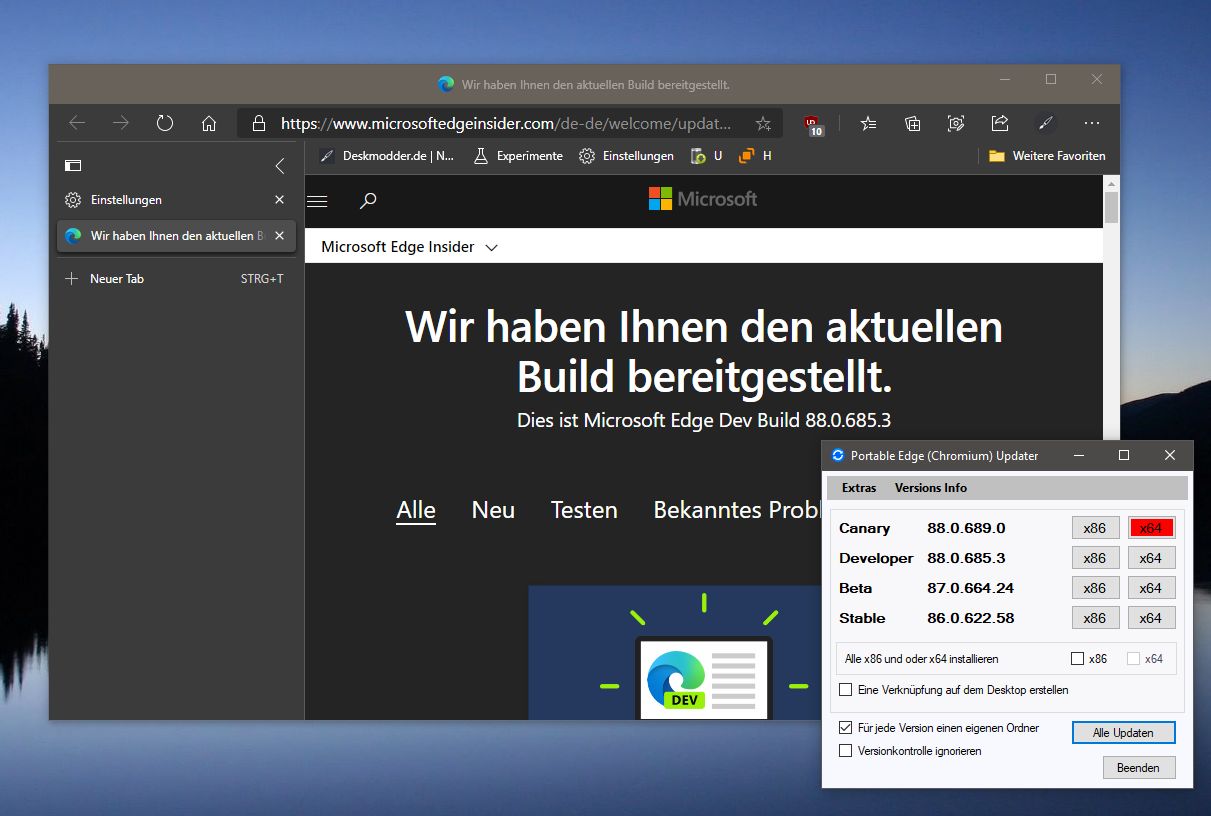The image size is (1211, 816).
Task: Expand the Microsoft Edge Insider dropdown
Action: pos(409,247)
